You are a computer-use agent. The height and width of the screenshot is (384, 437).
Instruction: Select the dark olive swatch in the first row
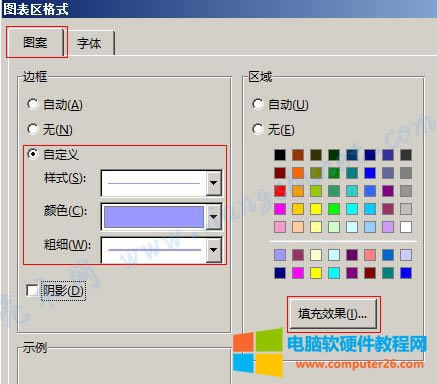(316, 155)
